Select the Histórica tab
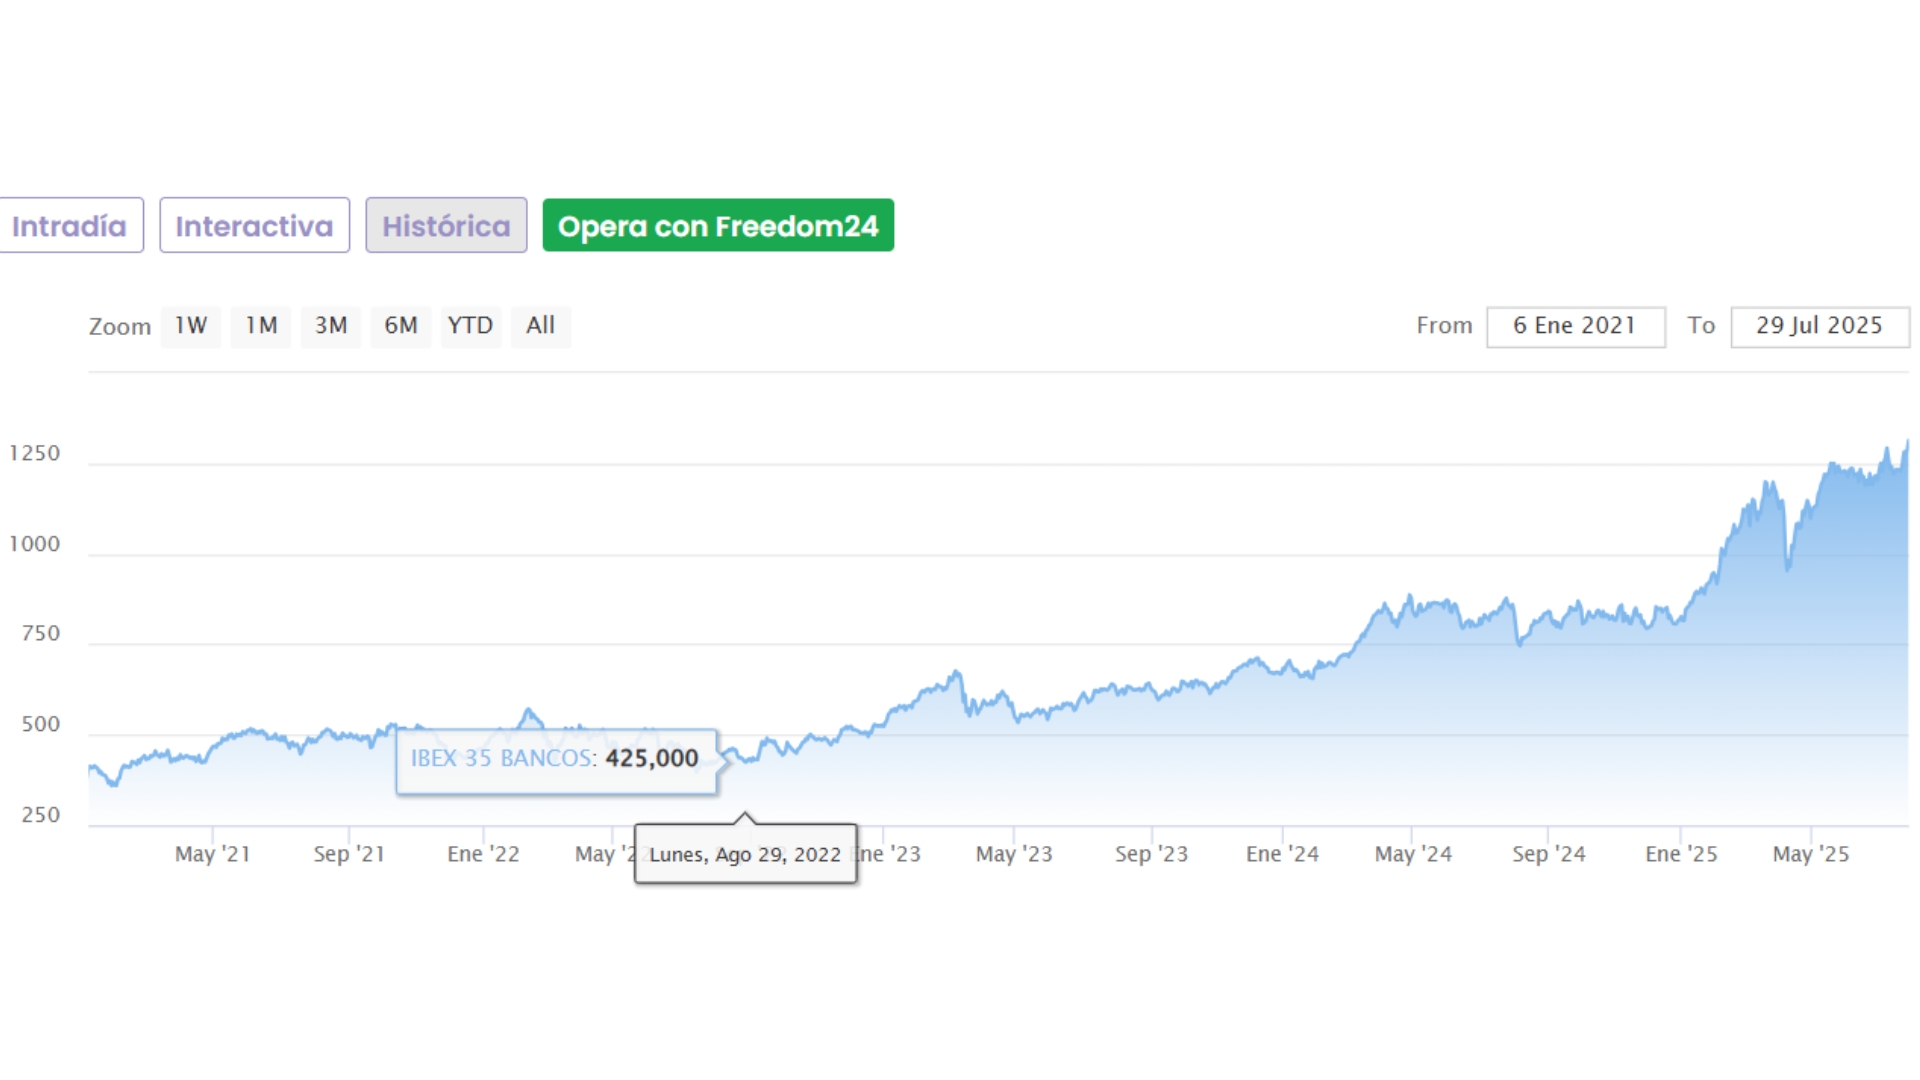 pos(446,226)
